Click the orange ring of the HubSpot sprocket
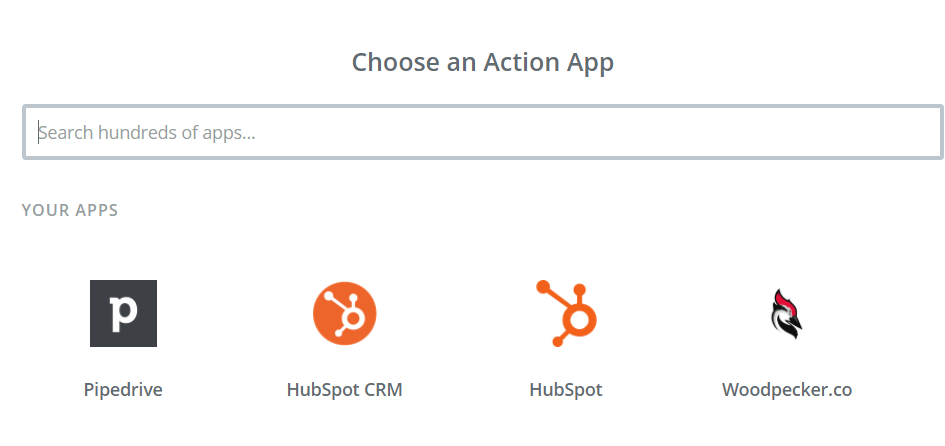Viewport: 945px width, 446px height. (579, 321)
